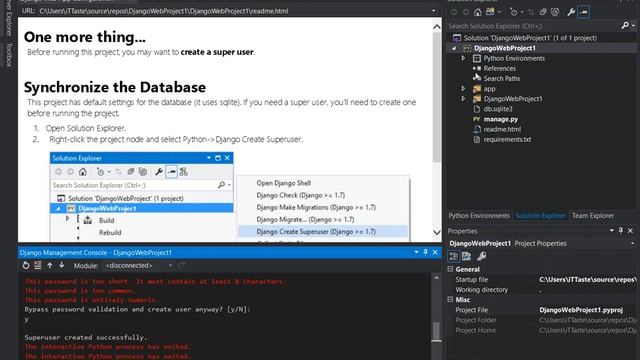Click Django console scrollbar up arrow

click(436, 278)
